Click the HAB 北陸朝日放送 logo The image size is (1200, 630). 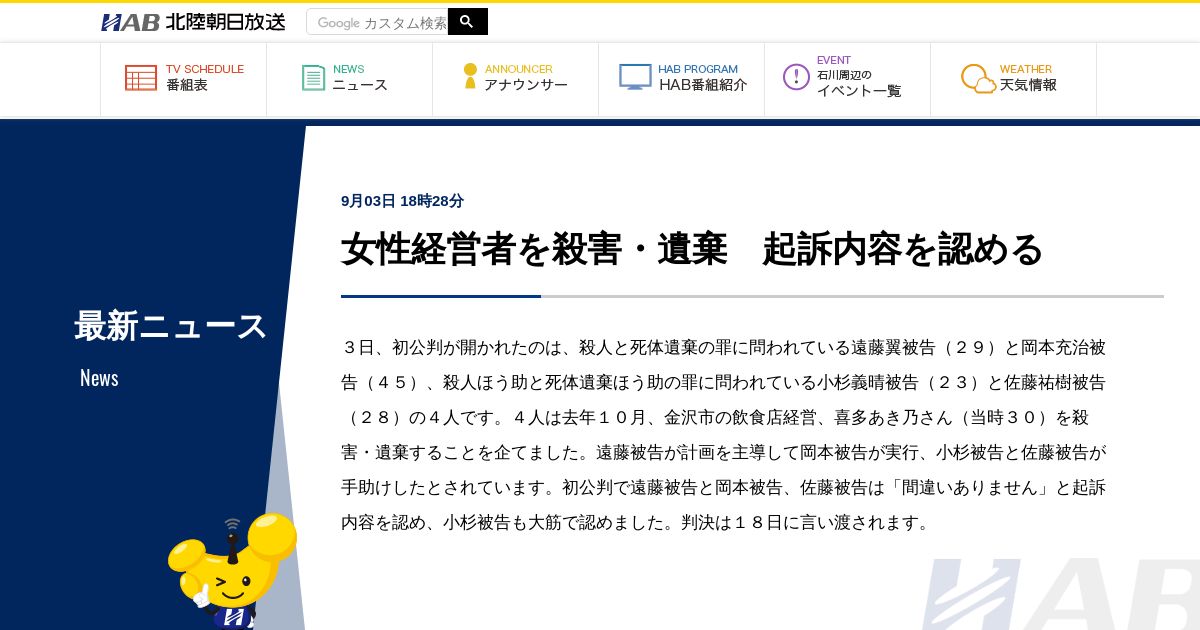click(x=193, y=22)
